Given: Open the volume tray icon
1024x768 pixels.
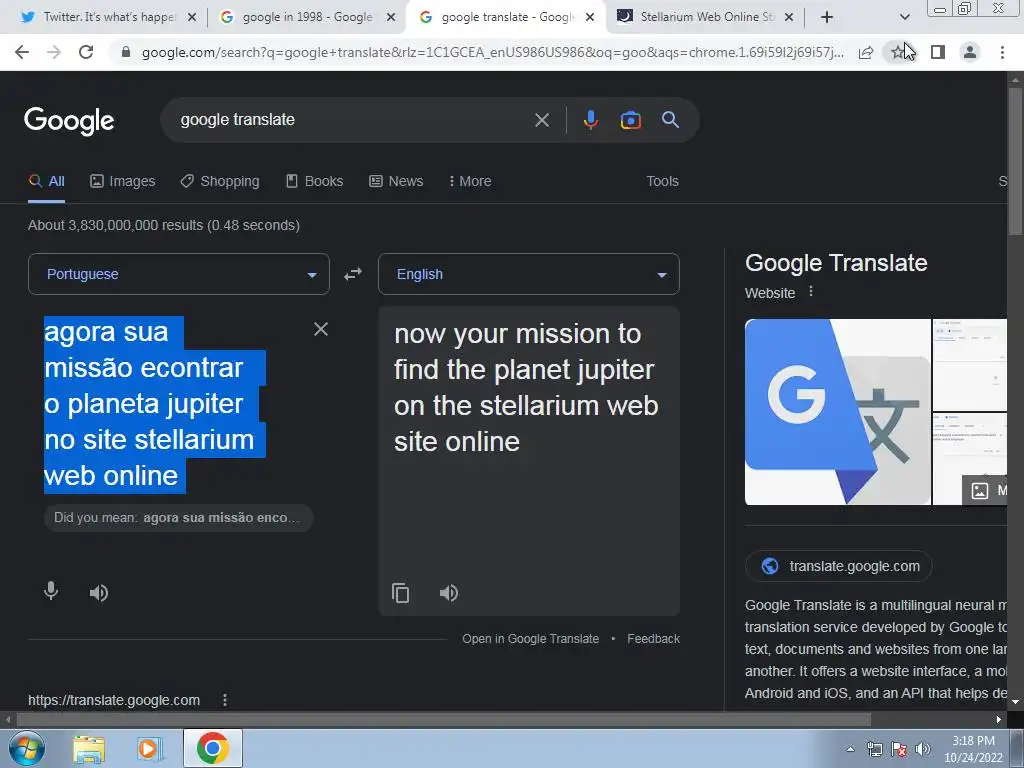Looking at the screenshot, I should pos(923,749).
